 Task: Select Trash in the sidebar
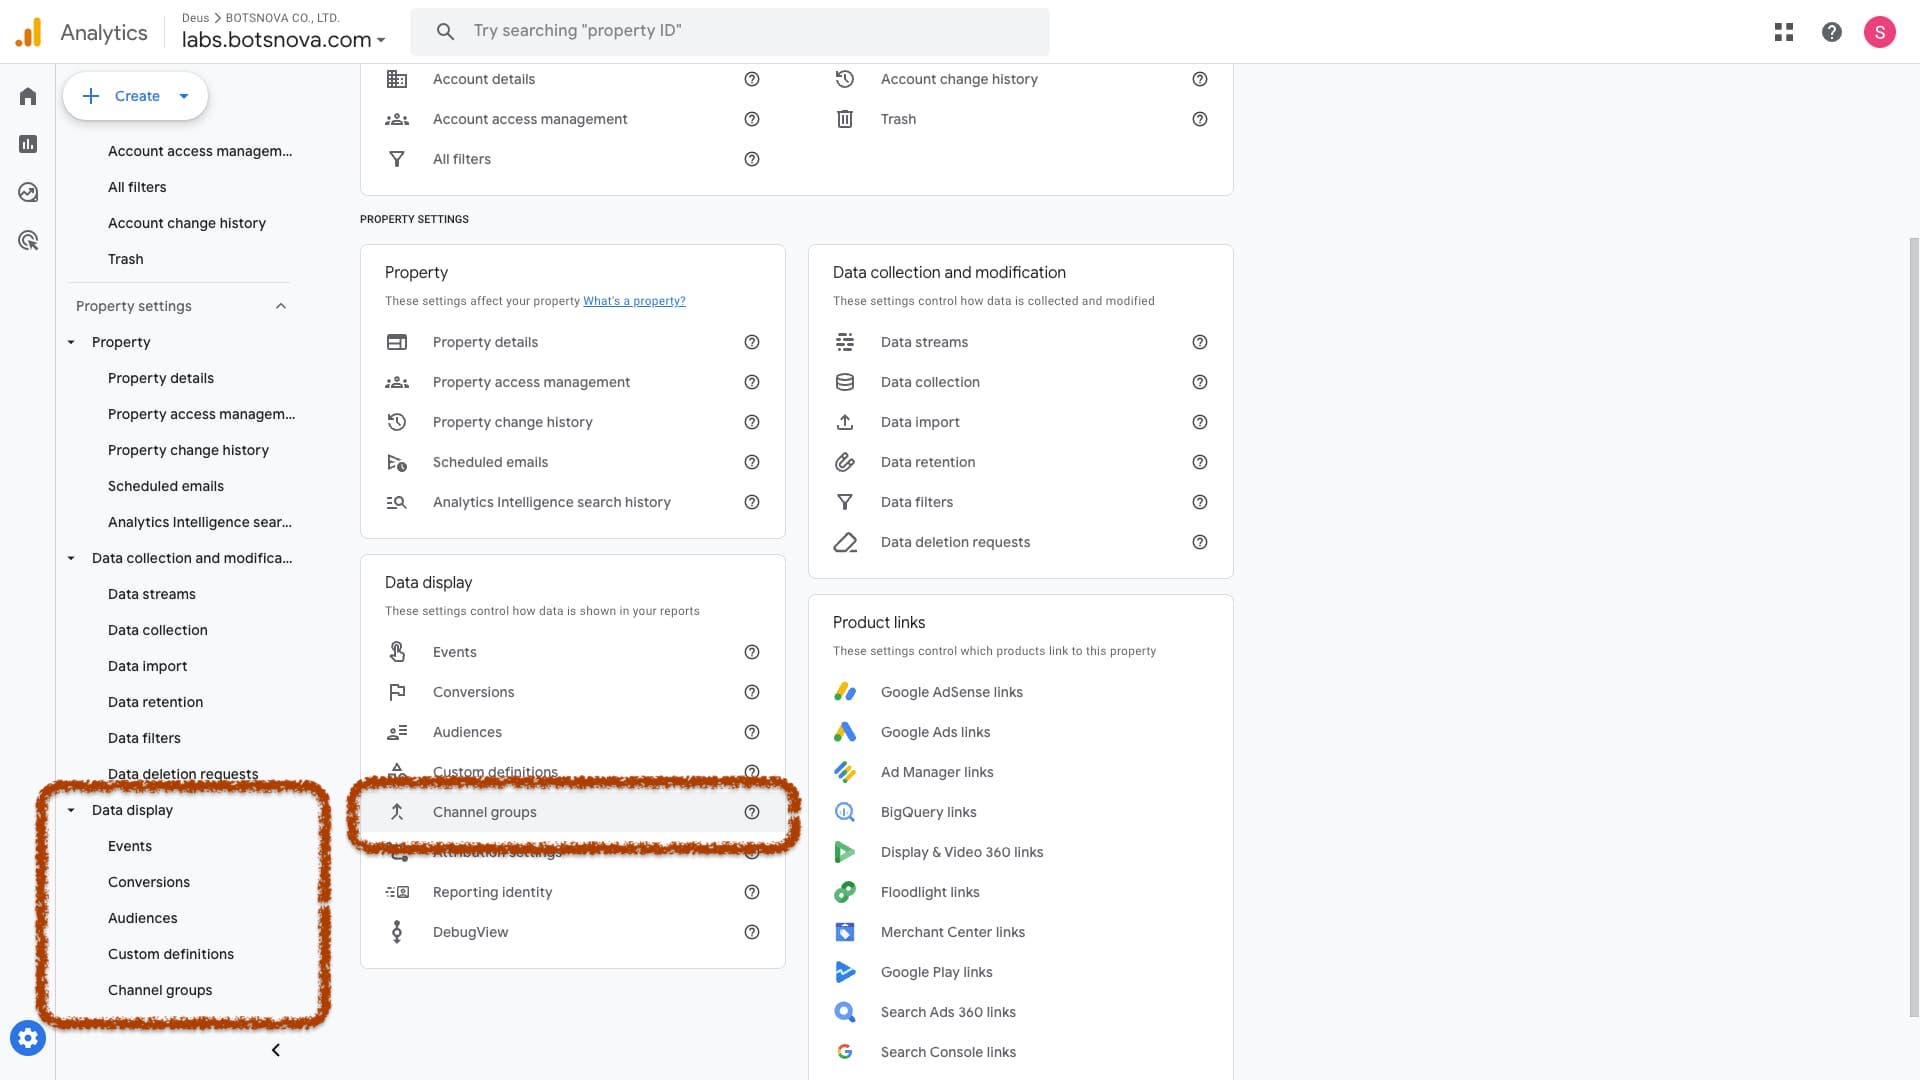(126, 259)
